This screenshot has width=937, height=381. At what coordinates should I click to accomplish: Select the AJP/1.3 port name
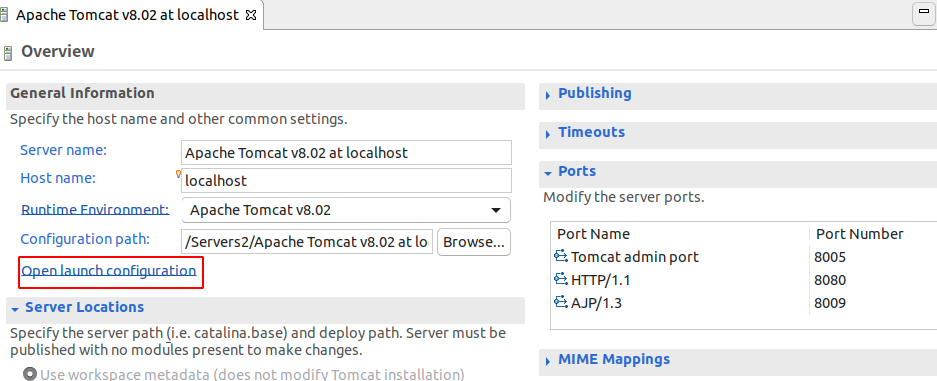click(596, 303)
